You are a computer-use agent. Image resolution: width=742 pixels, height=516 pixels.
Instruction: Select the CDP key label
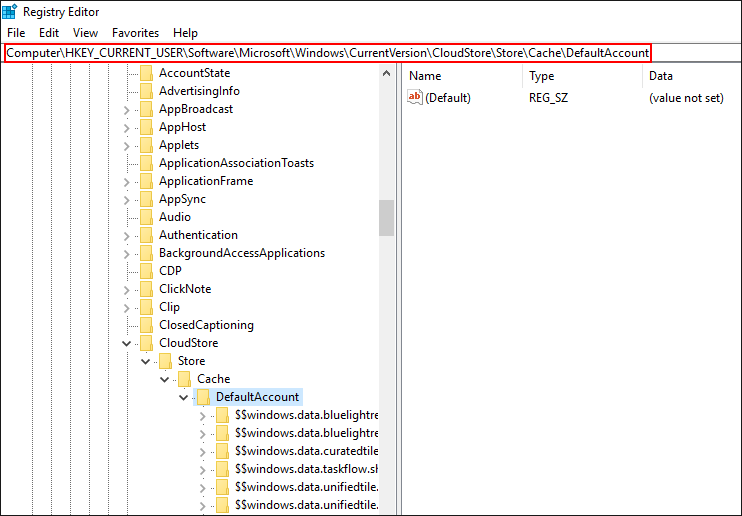pyautogui.click(x=170, y=271)
